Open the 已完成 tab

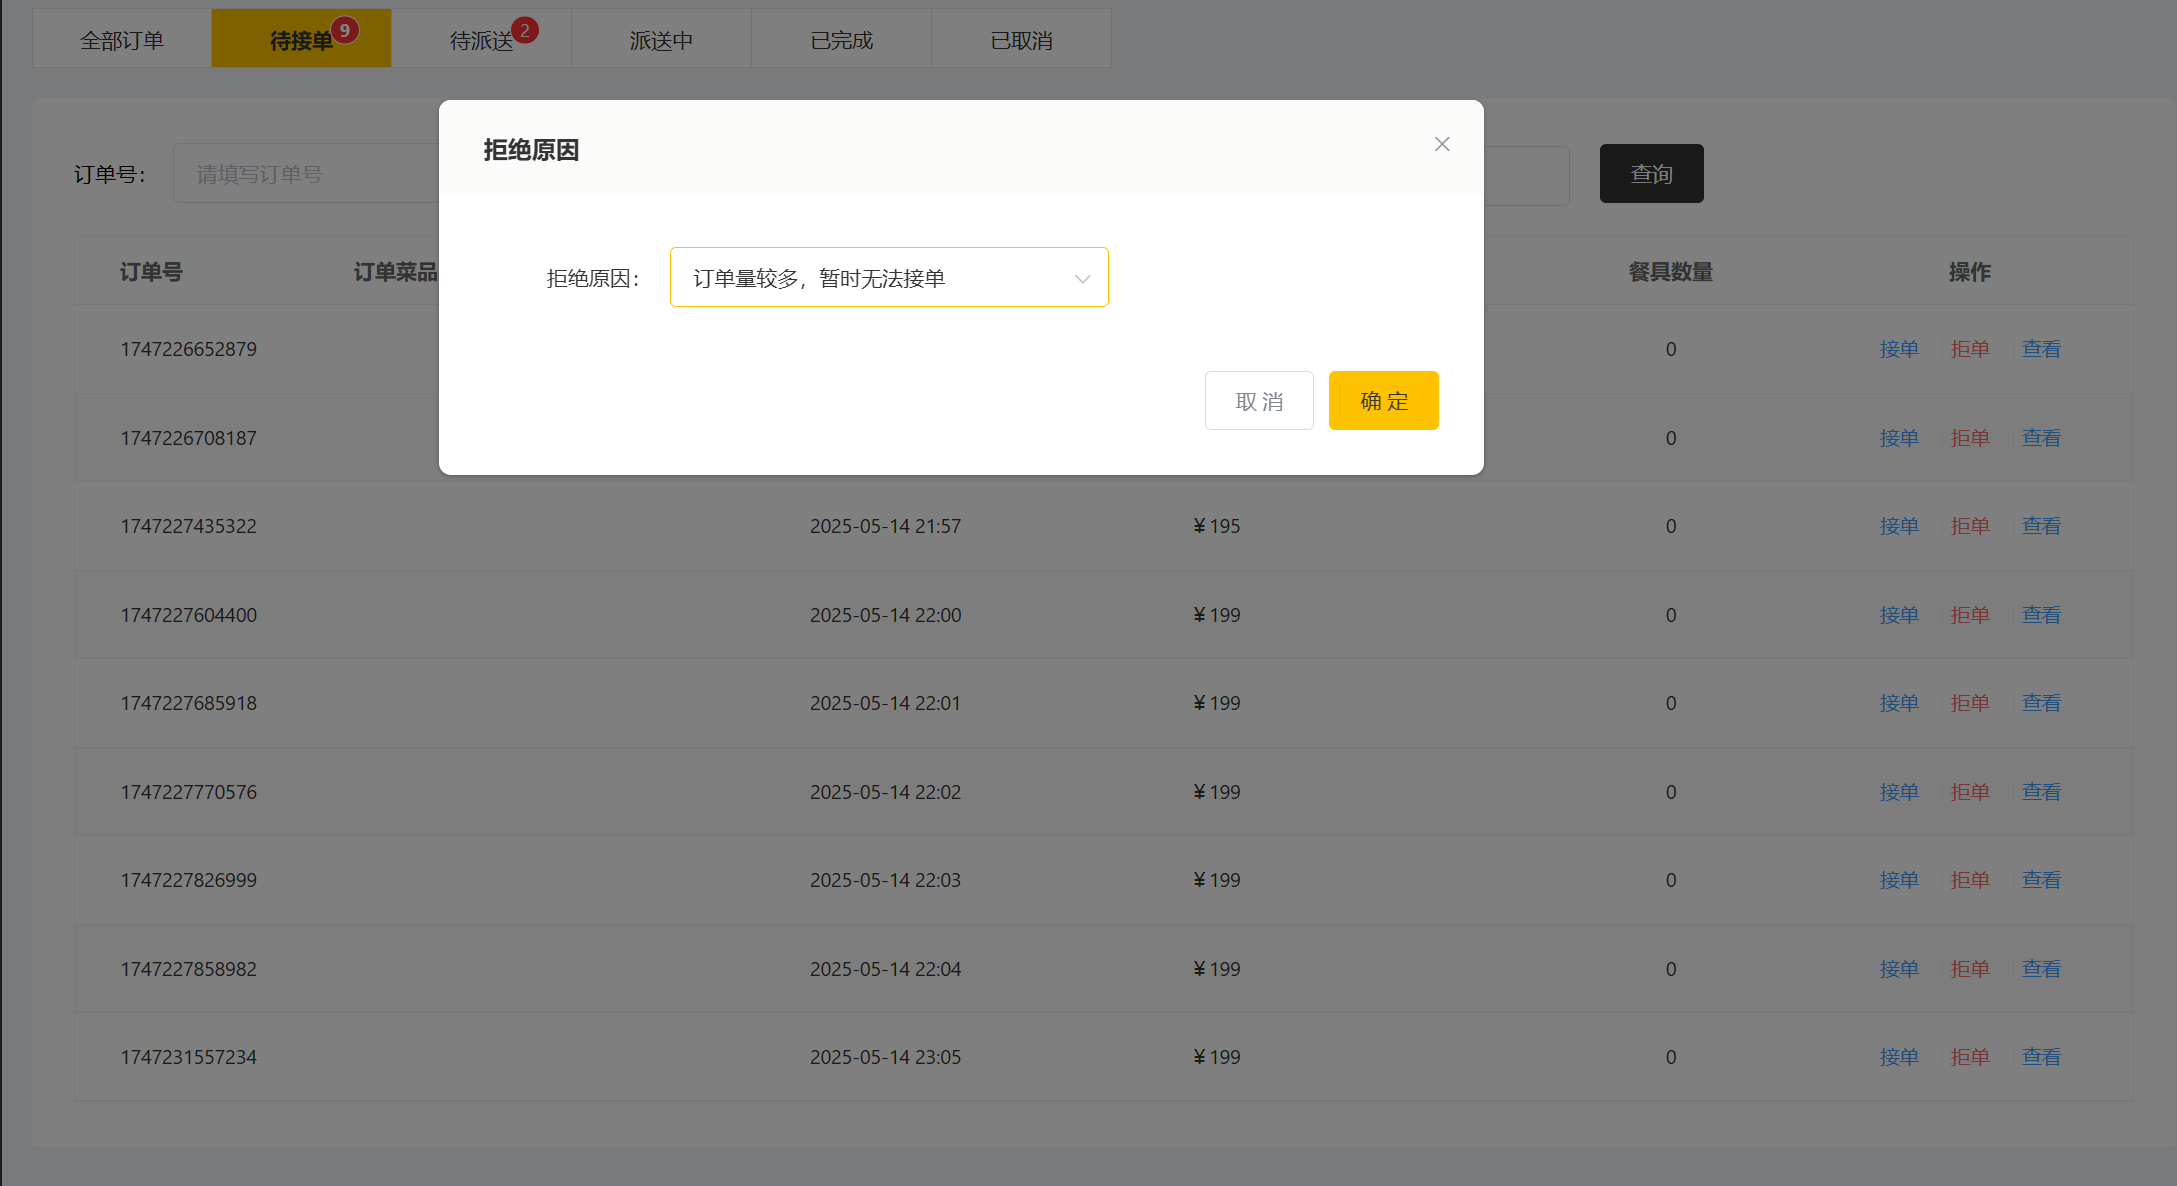coord(841,40)
